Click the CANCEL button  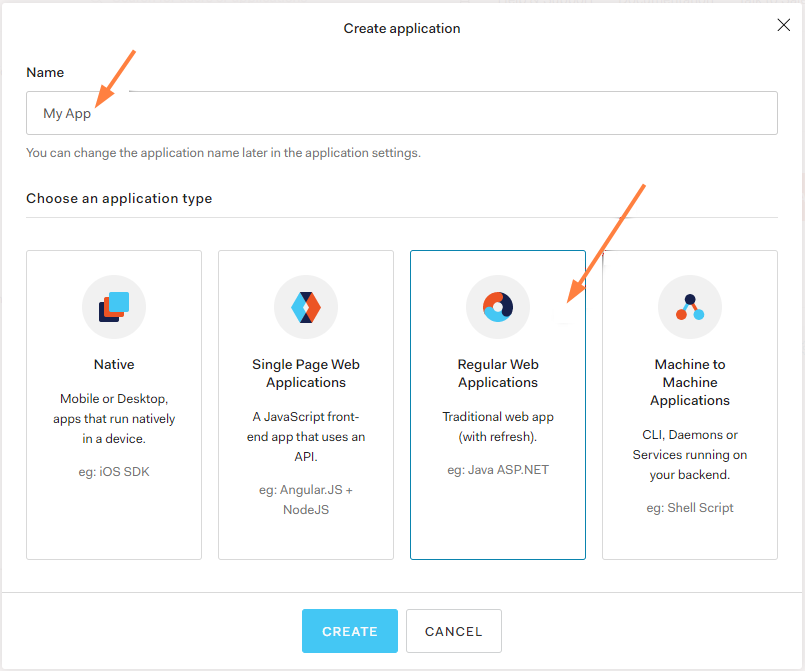[454, 631]
